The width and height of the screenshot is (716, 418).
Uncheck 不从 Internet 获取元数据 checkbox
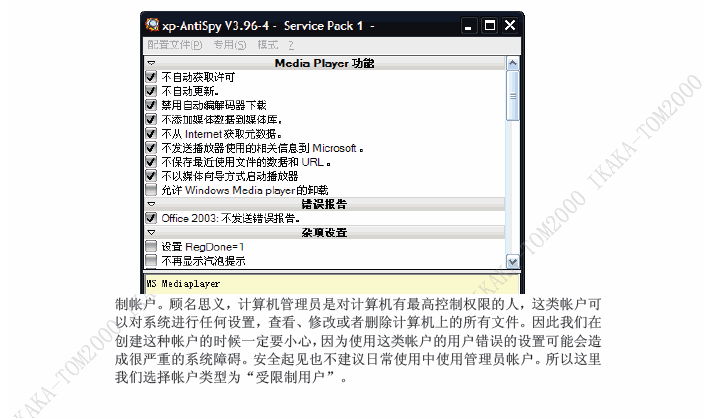pyautogui.click(x=151, y=133)
